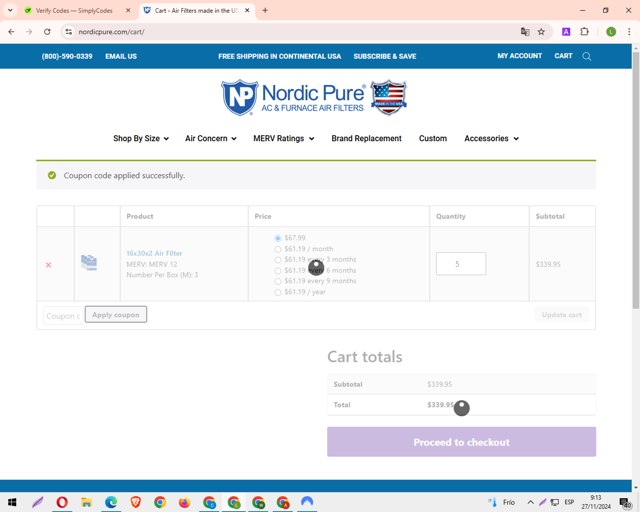Click the Made in USA flag badge
Screen dimensions: 640x512
389,97
